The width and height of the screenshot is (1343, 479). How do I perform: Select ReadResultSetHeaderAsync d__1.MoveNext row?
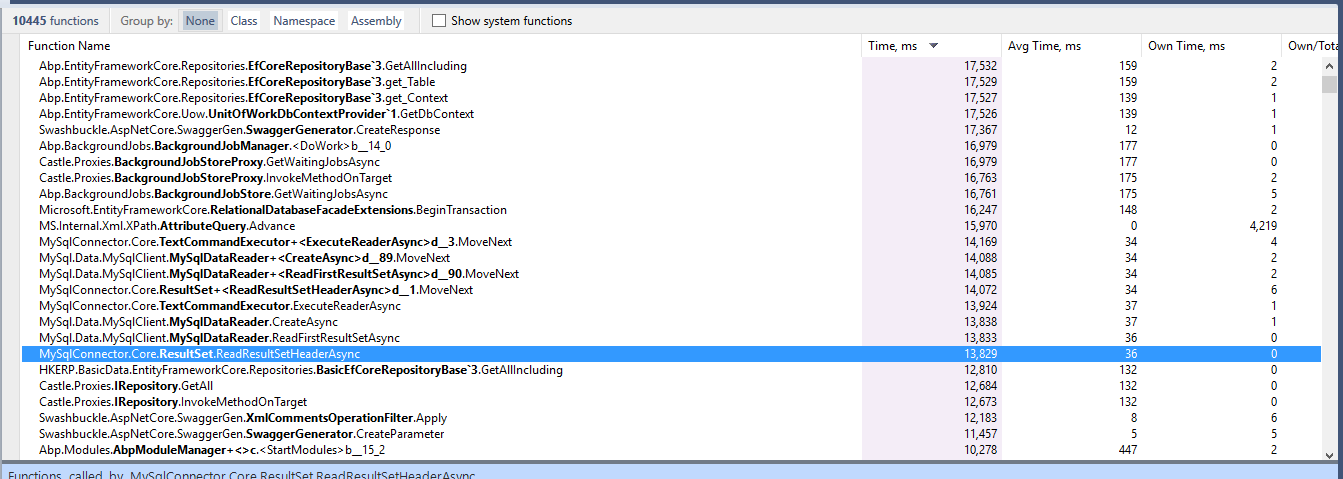[x=671, y=290]
